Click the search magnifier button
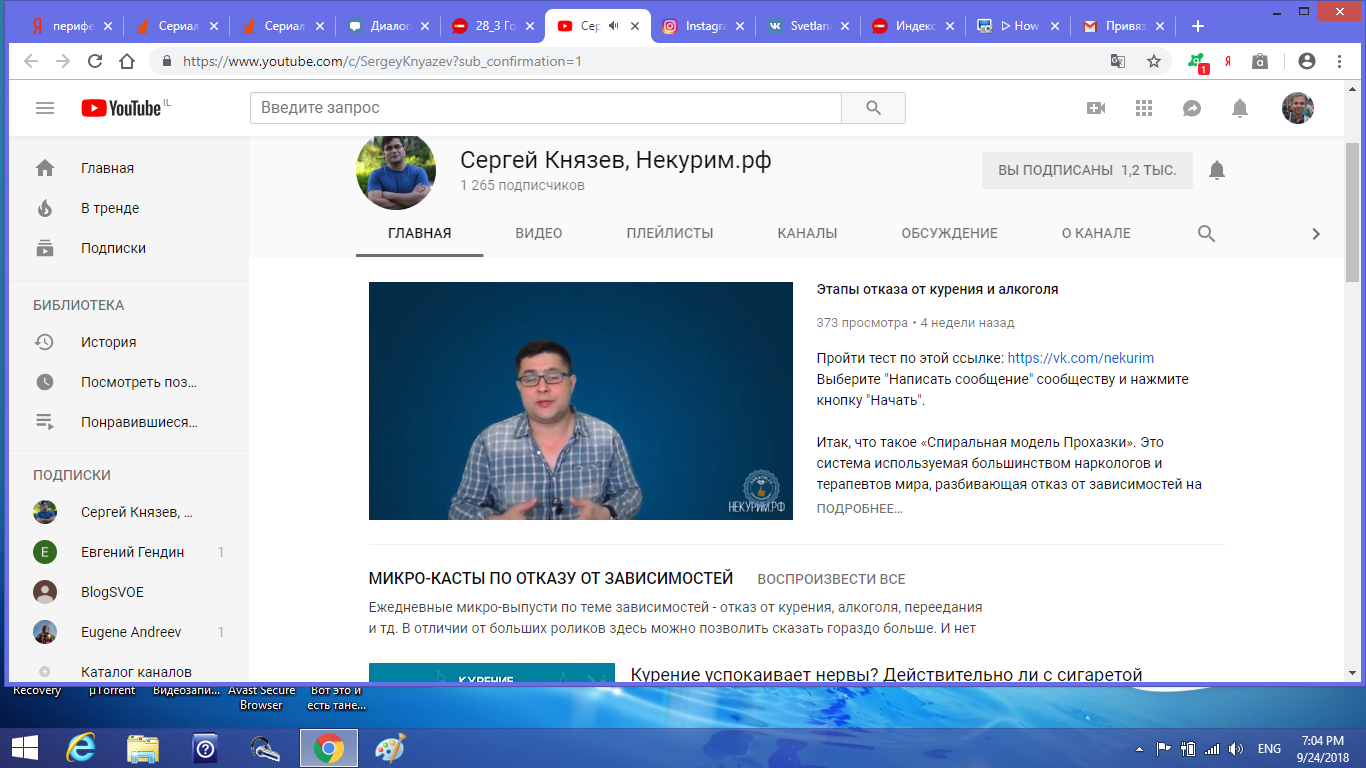 (x=873, y=108)
